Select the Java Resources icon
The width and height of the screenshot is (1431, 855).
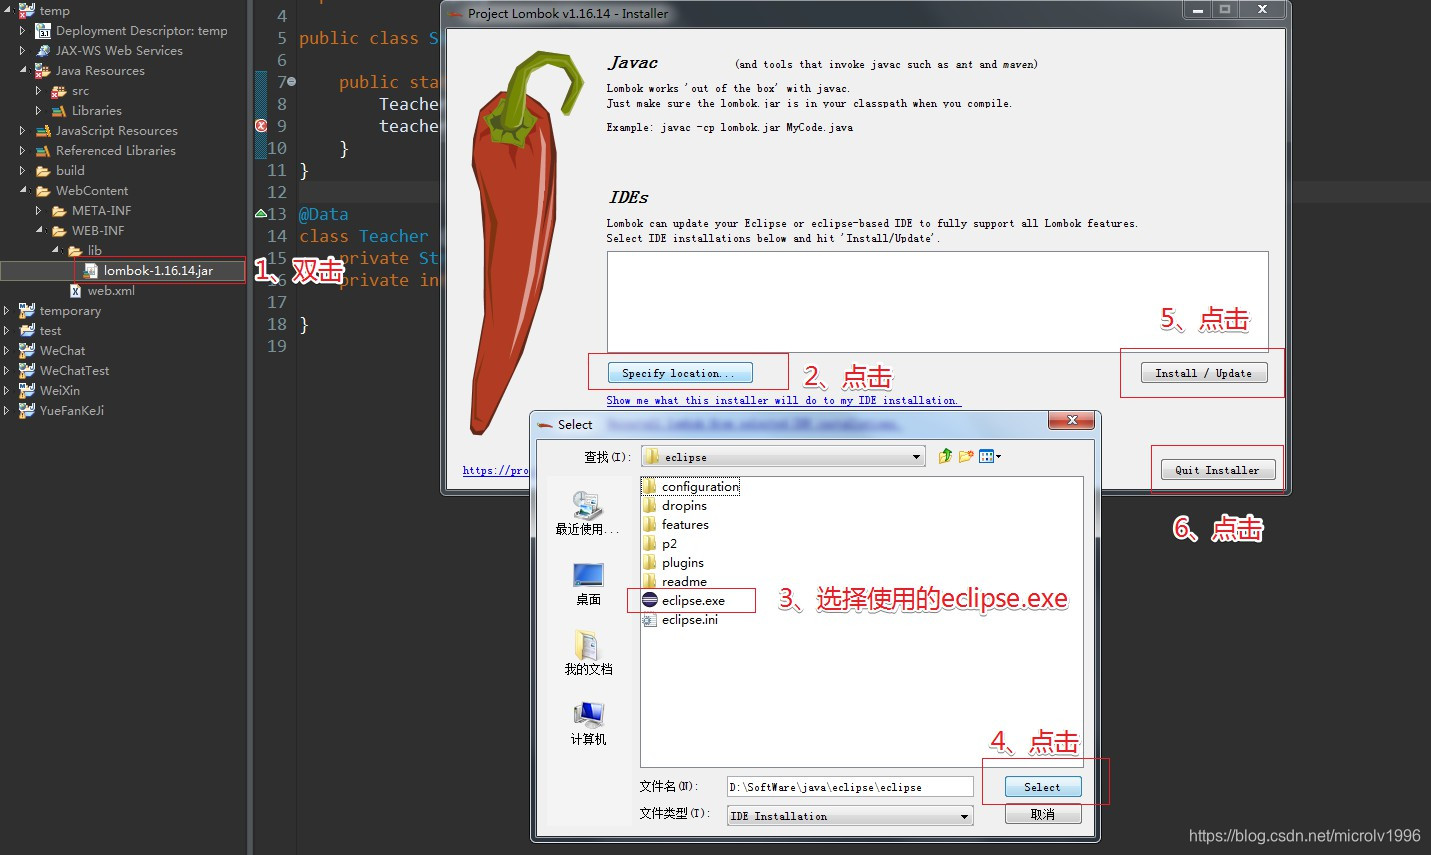tap(43, 71)
